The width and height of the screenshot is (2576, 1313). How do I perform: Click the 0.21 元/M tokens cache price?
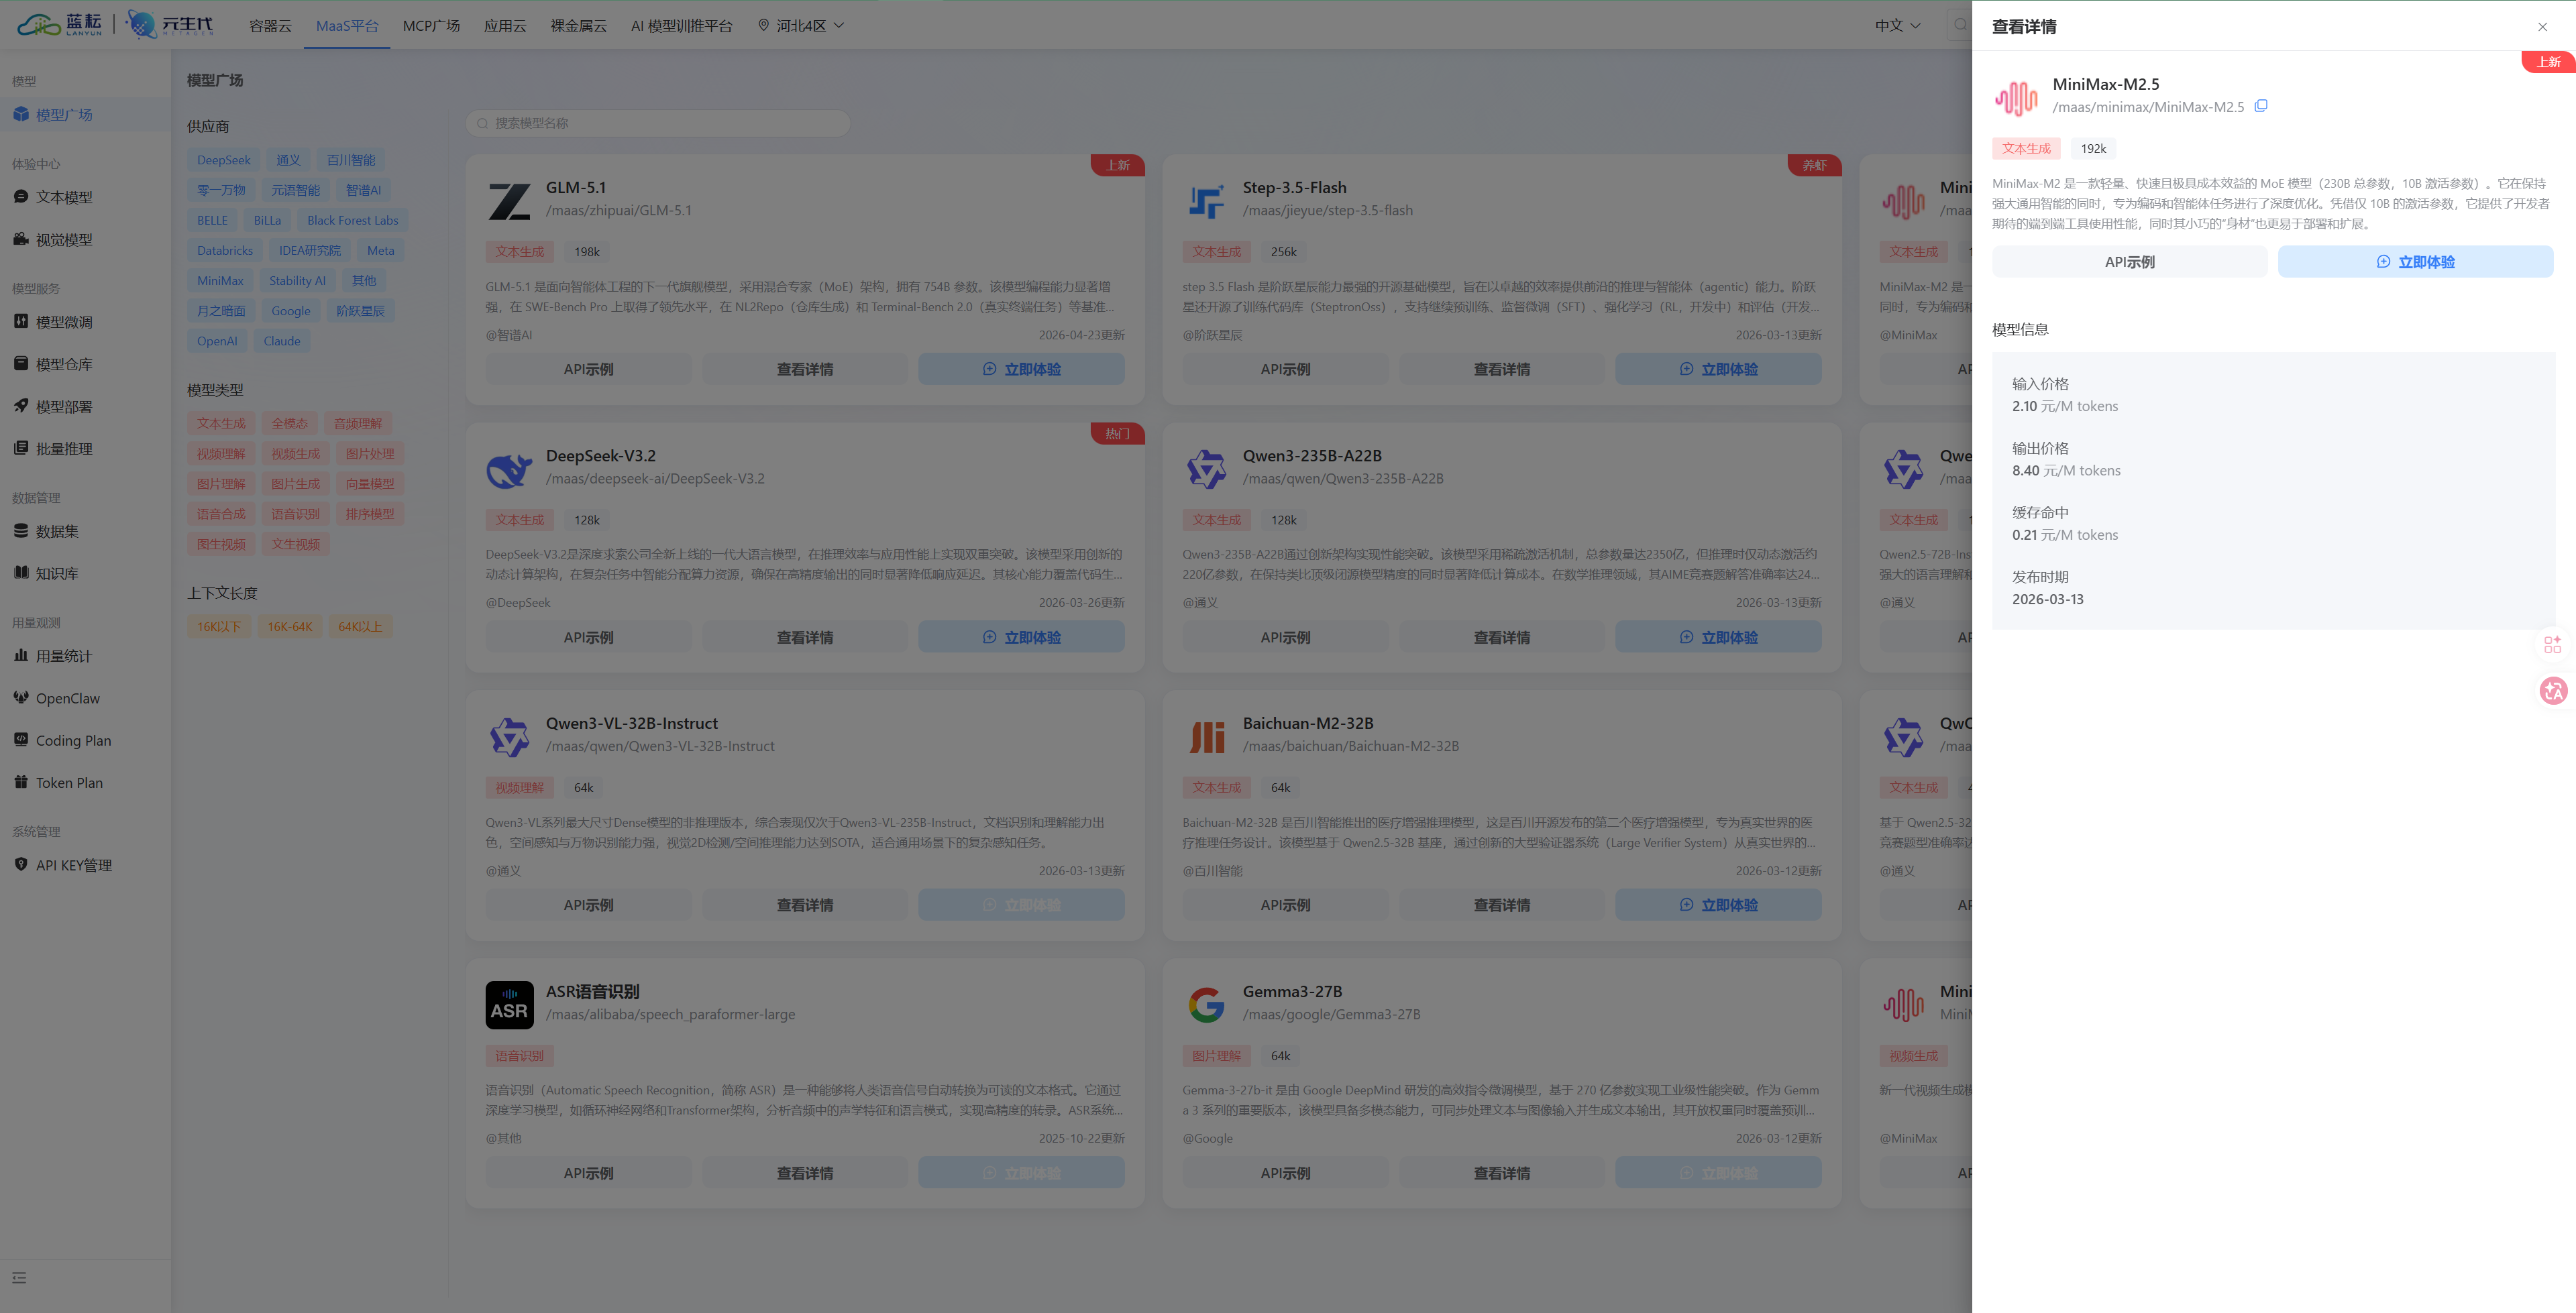point(2065,535)
